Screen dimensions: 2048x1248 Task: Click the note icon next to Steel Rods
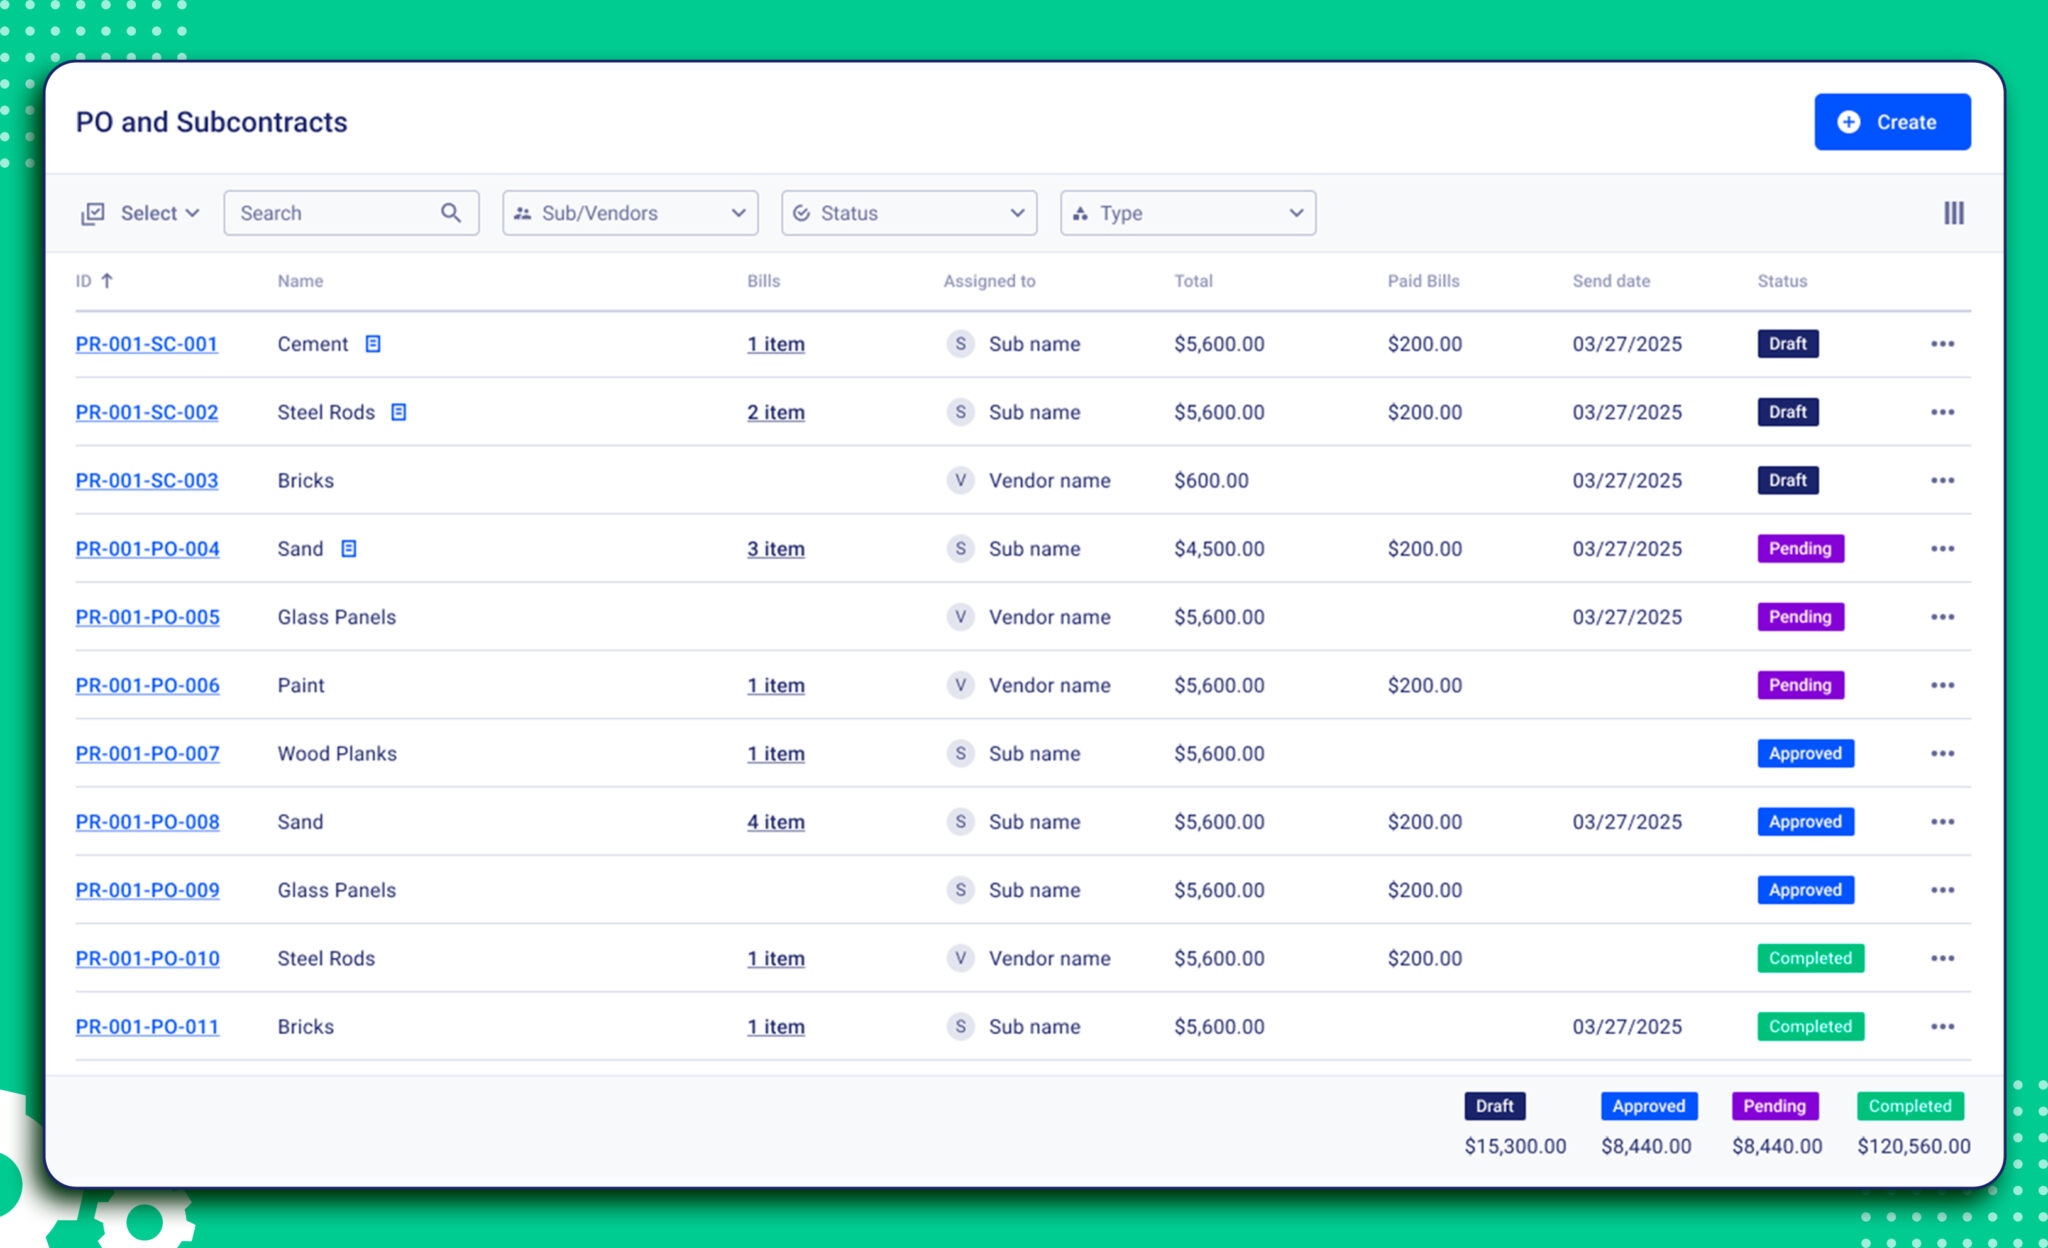pos(398,412)
